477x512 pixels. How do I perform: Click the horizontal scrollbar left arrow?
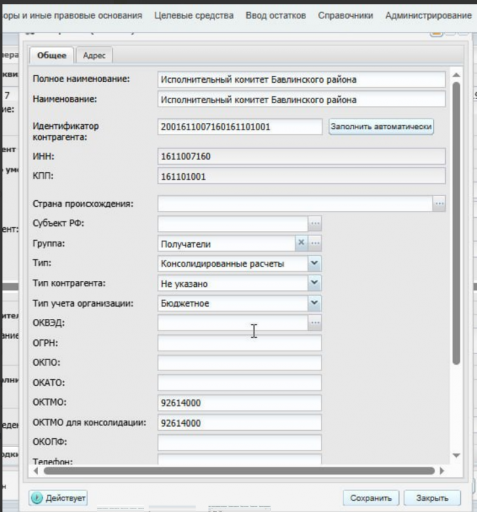(36, 471)
